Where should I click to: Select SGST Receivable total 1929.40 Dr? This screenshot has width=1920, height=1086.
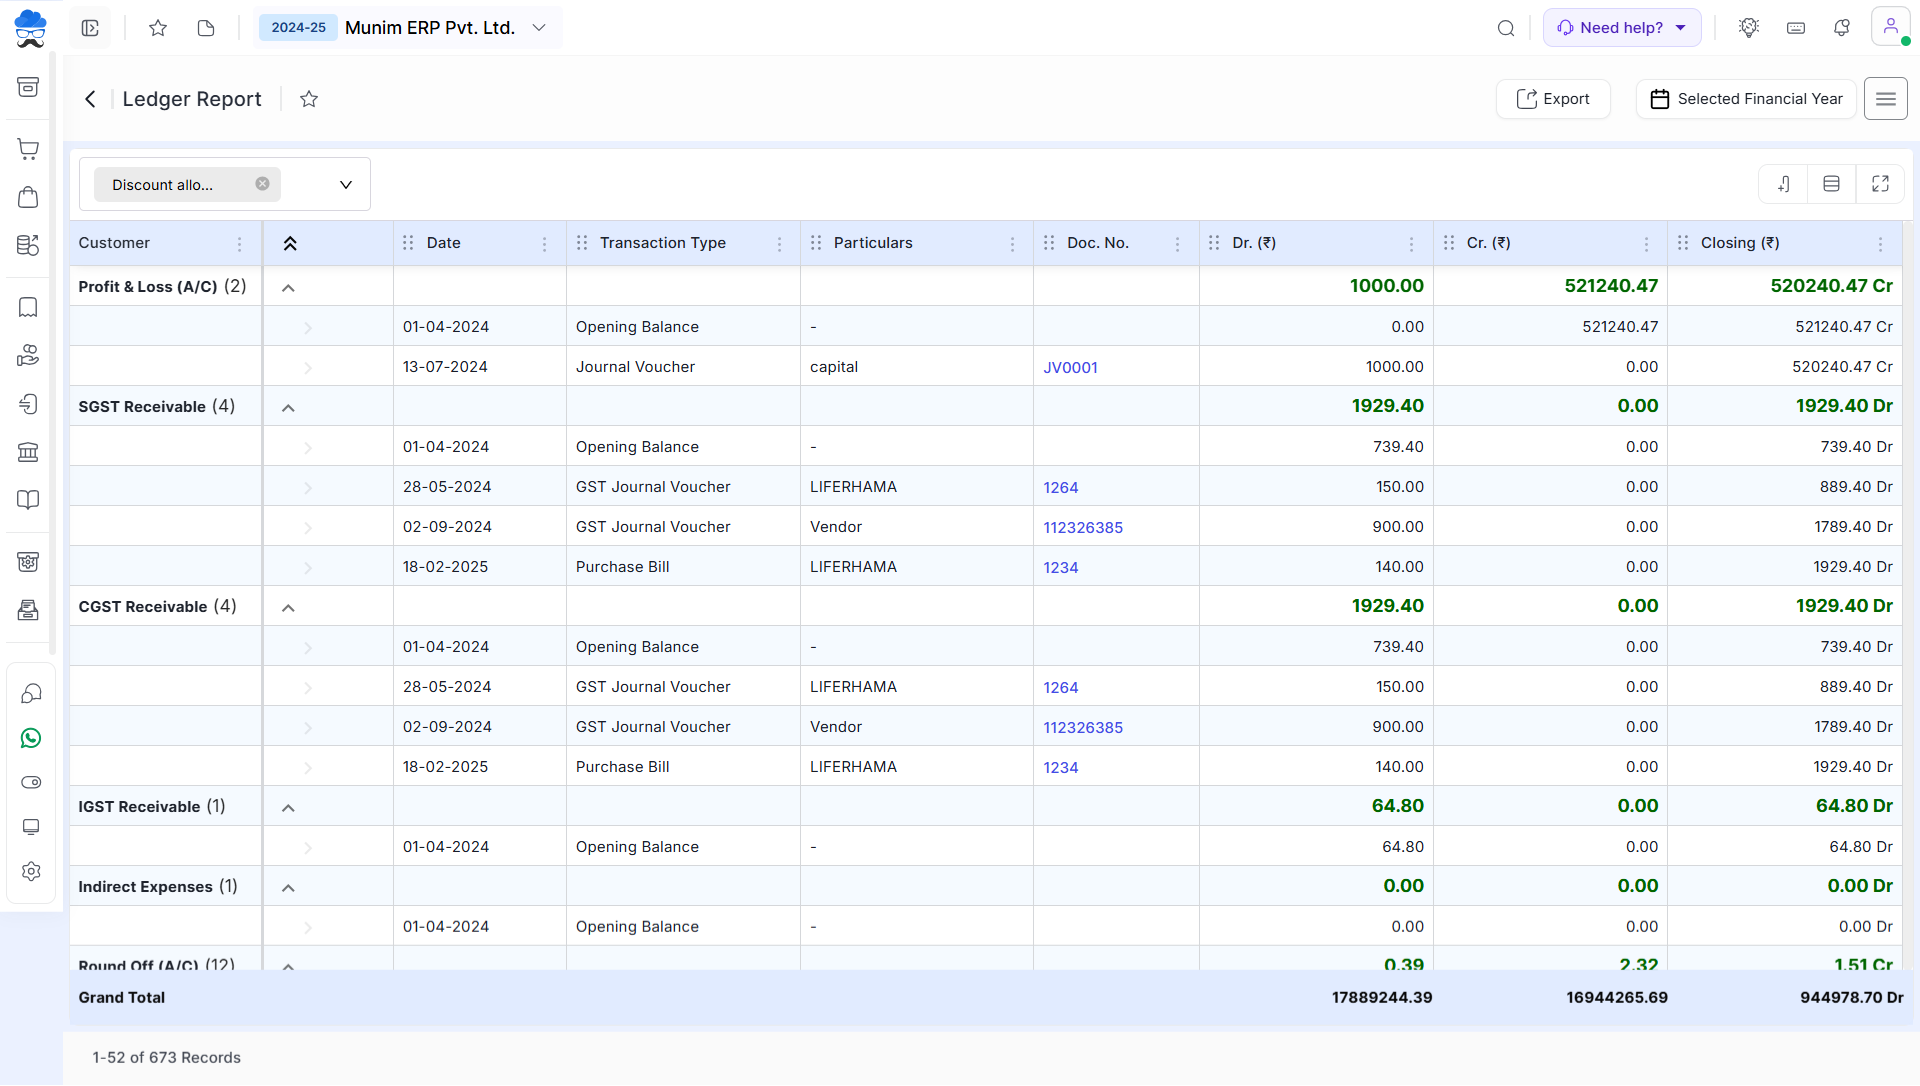[x=1844, y=406]
